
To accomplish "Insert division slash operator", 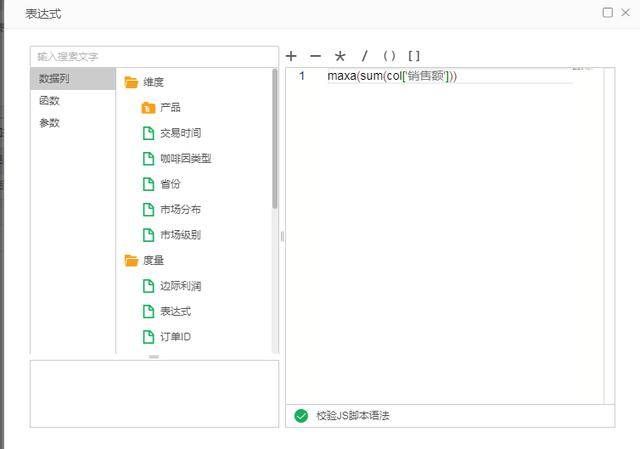I will coord(364,56).
